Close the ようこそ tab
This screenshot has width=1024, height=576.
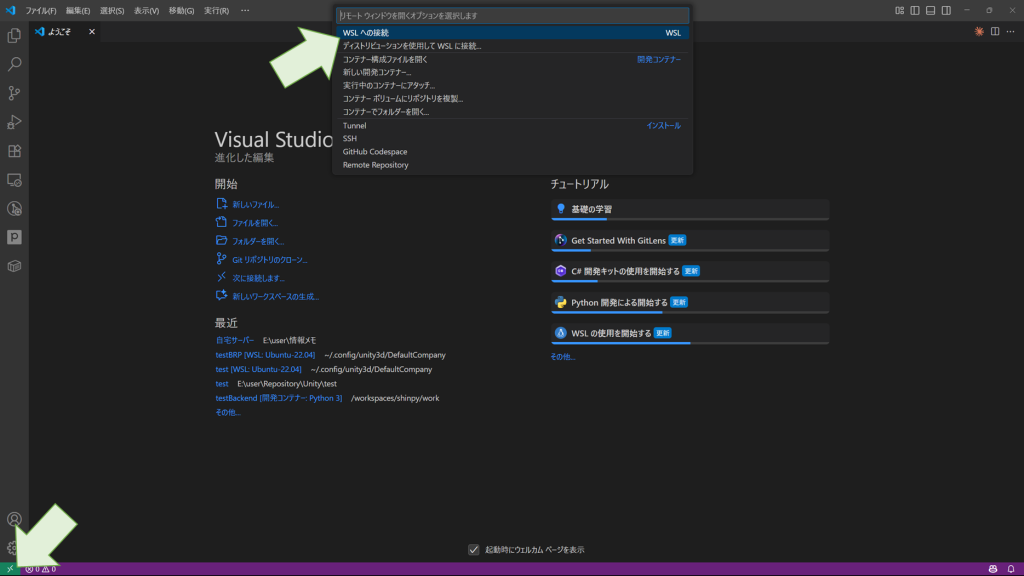(x=92, y=31)
